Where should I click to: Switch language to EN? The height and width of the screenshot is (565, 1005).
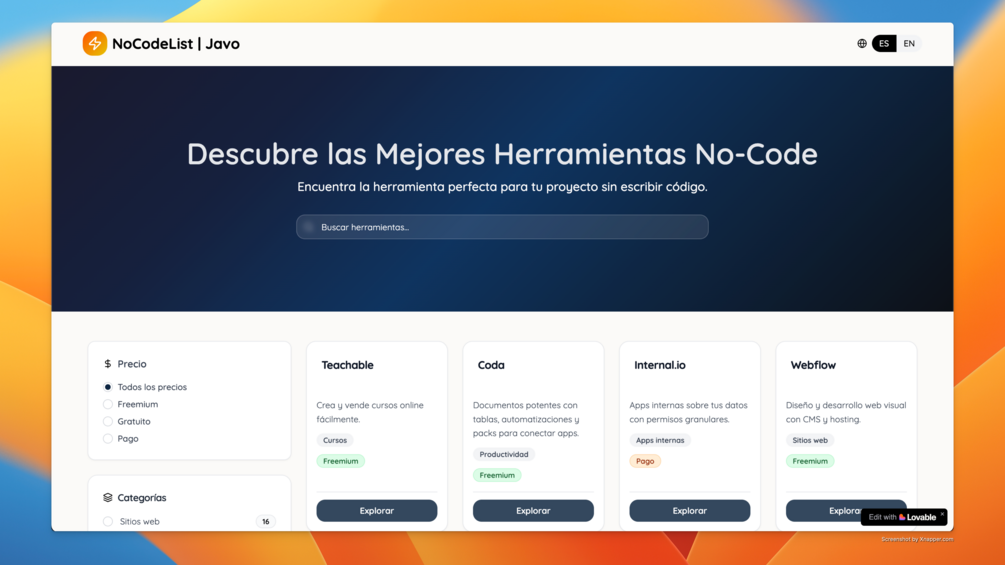tap(909, 44)
